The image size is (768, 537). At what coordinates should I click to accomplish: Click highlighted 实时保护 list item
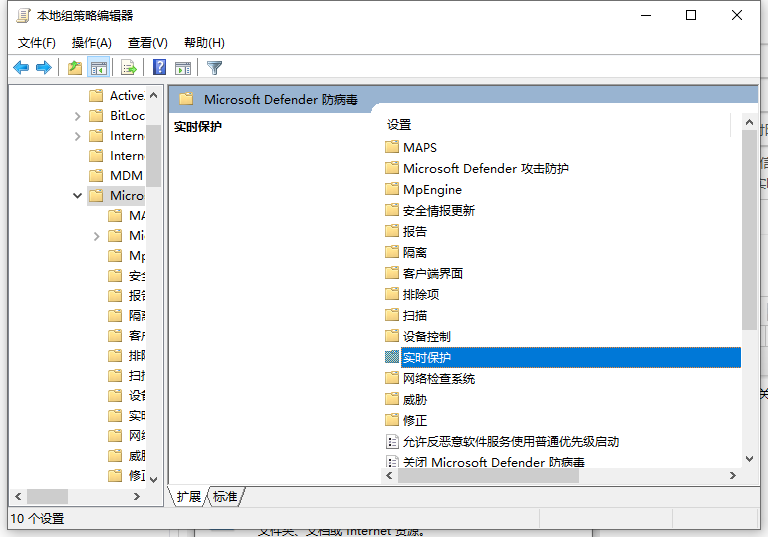571,358
